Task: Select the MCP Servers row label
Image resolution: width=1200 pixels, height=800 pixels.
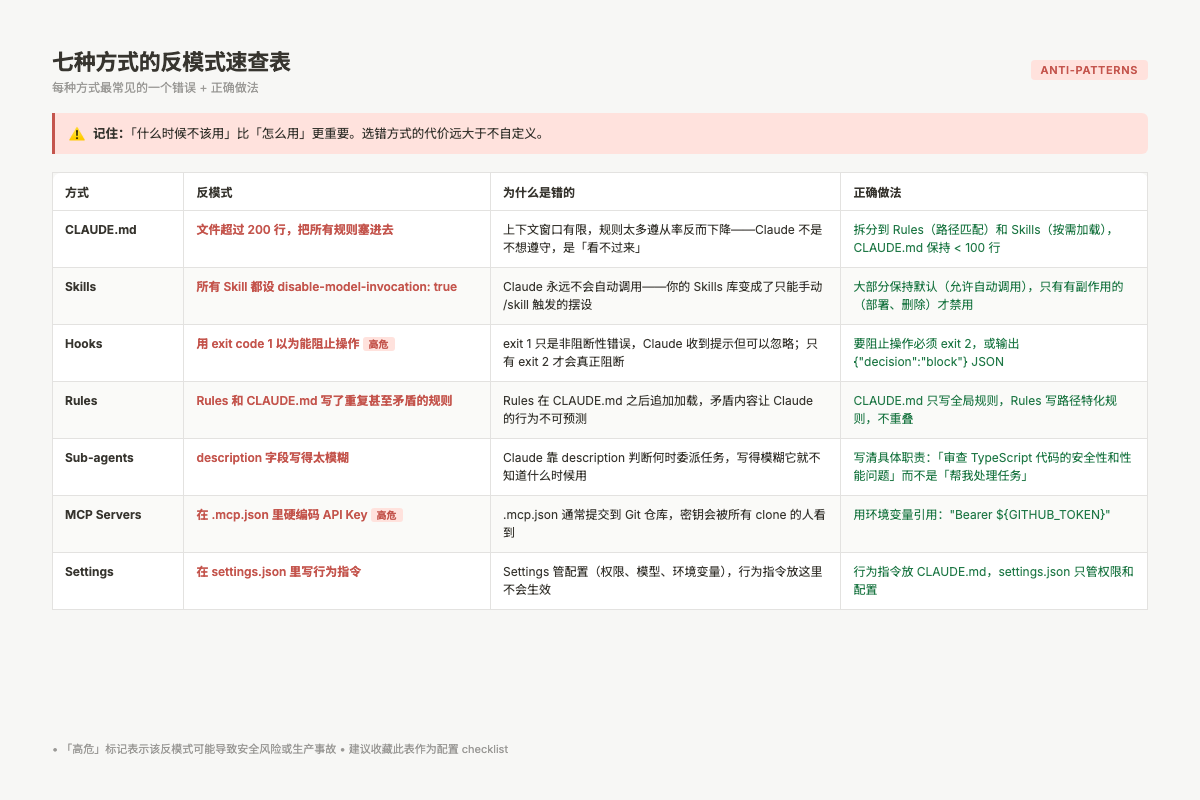Action: (x=103, y=514)
